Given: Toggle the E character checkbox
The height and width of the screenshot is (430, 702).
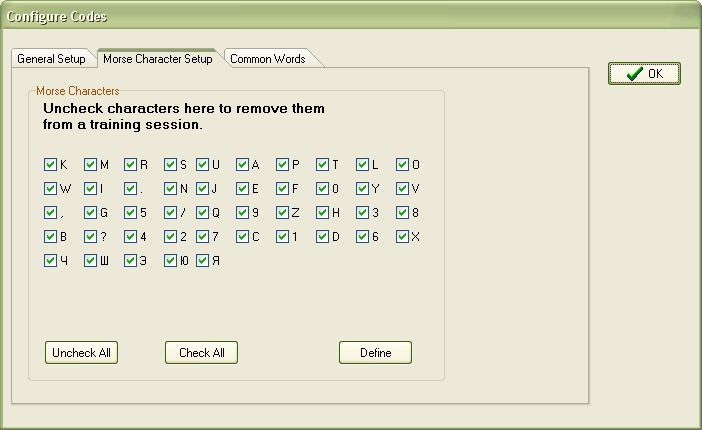Looking at the screenshot, I should pos(242,189).
